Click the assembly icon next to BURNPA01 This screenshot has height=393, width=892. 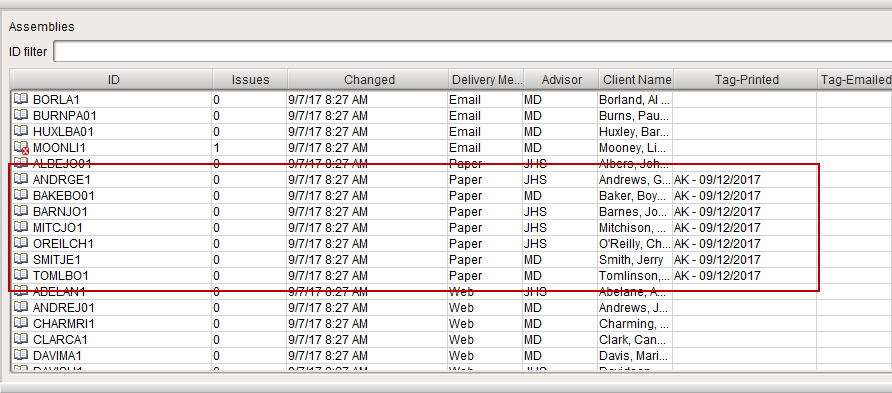[21, 115]
